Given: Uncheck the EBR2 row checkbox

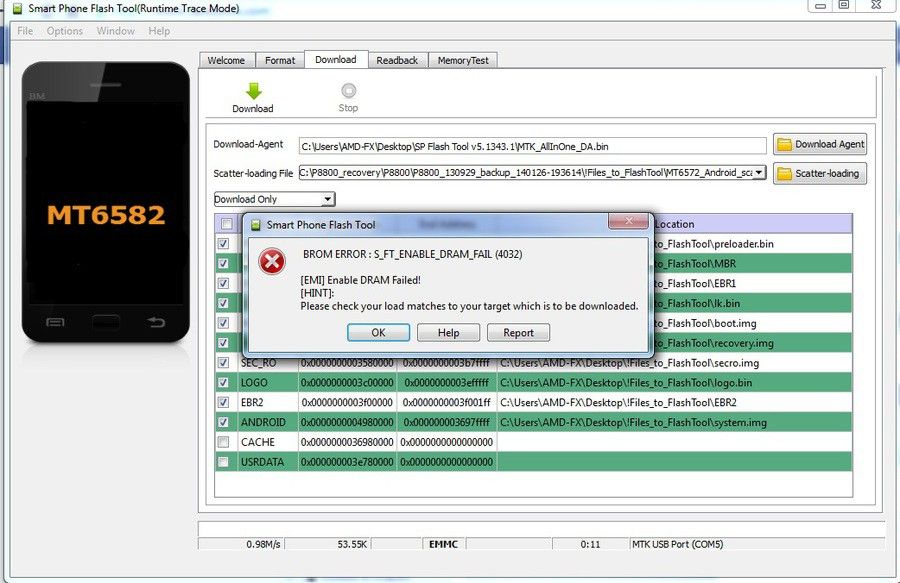Looking at the screenshot, I should tap(223, 402).
